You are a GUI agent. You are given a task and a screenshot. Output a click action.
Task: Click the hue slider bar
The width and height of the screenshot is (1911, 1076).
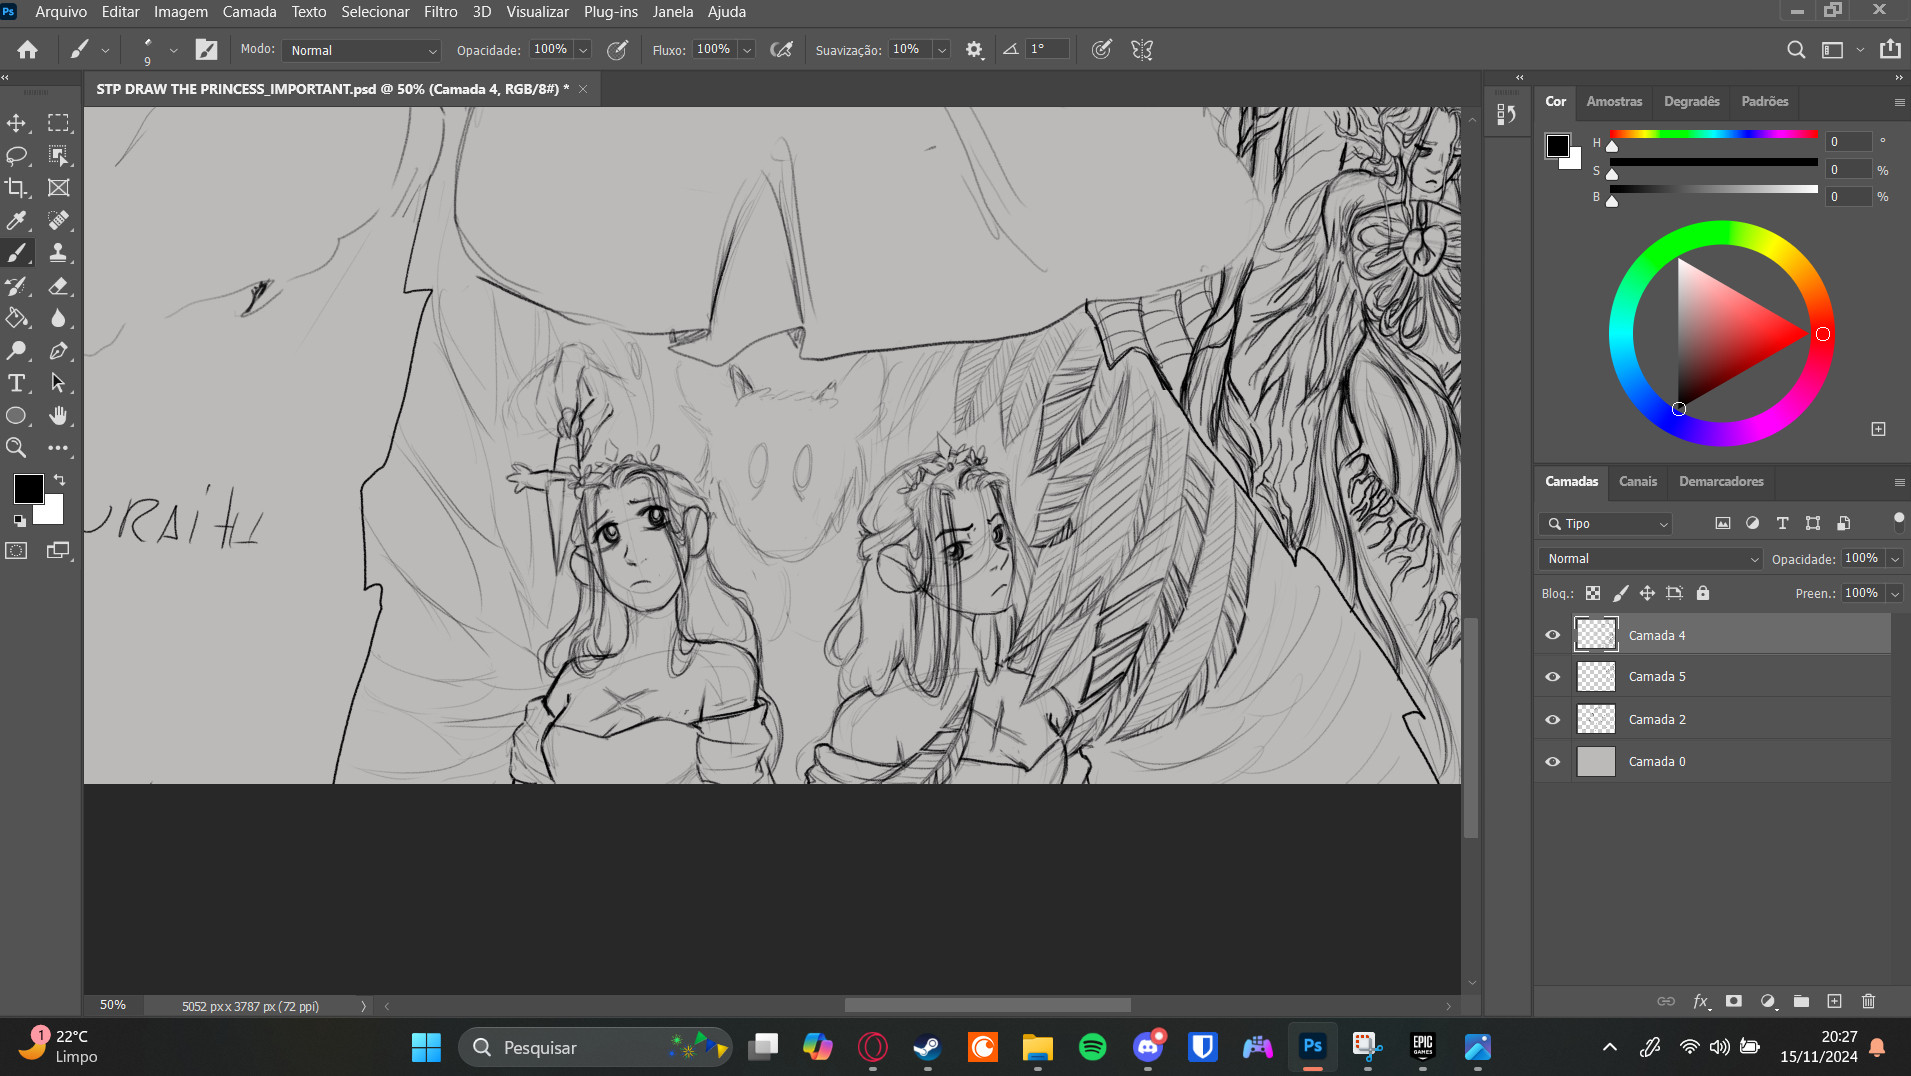pos(1712,134)
